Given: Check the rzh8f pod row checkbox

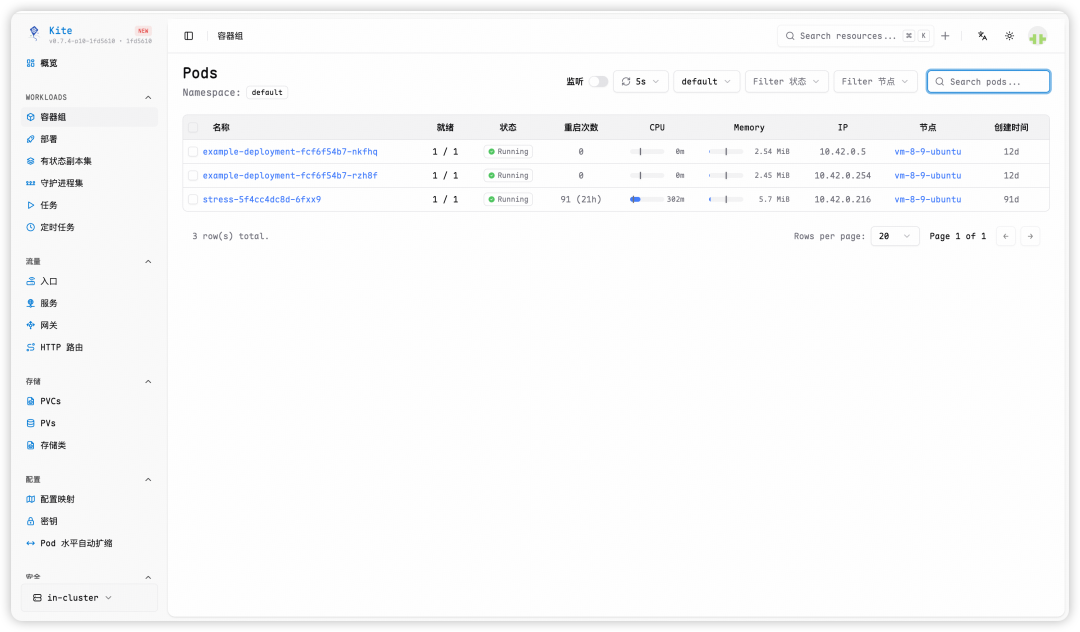Looking at the screenshot, I should pos(193,176).
